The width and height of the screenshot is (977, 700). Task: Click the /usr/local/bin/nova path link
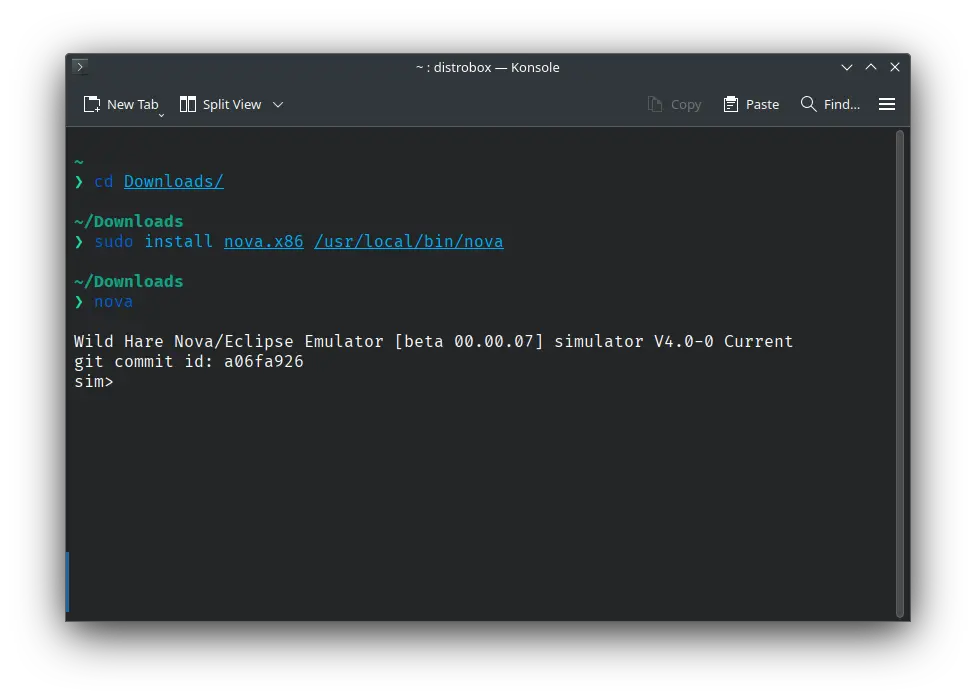click(409, 241)
